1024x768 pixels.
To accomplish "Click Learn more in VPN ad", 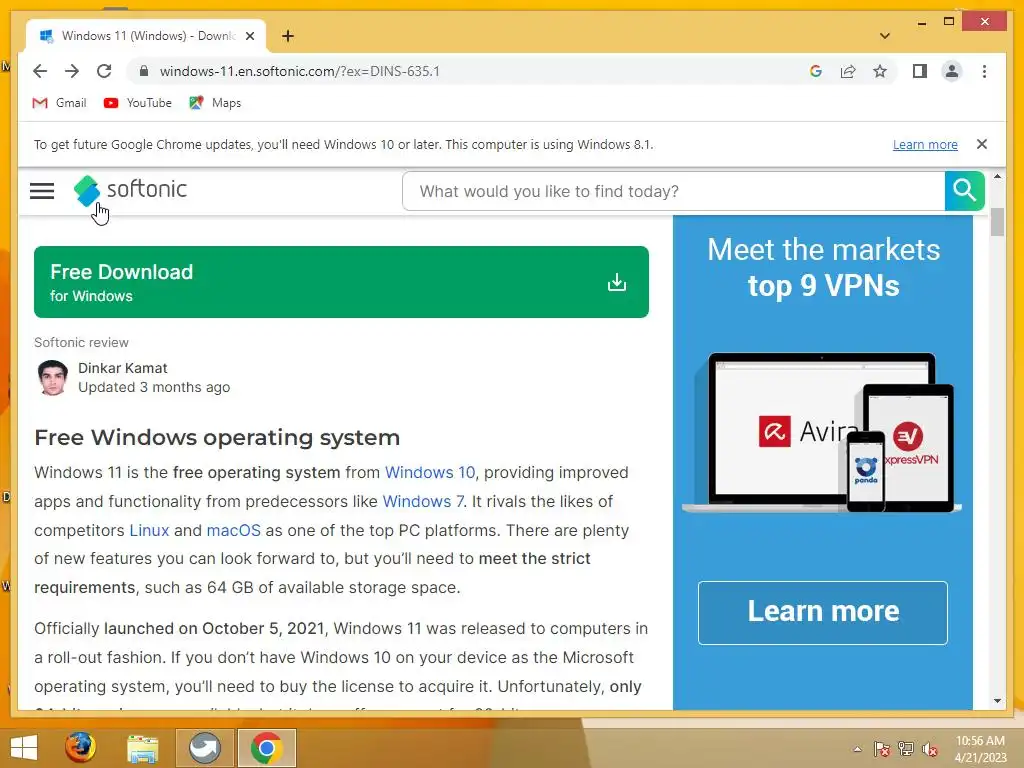I will [823, 613].
